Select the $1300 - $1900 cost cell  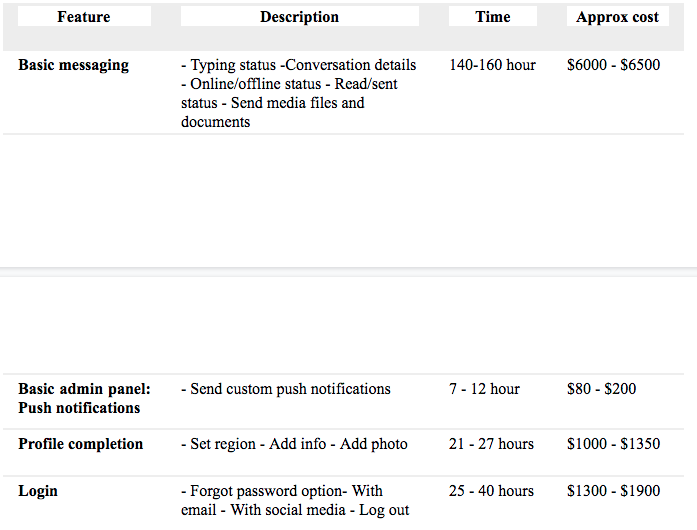pos(613,491)
